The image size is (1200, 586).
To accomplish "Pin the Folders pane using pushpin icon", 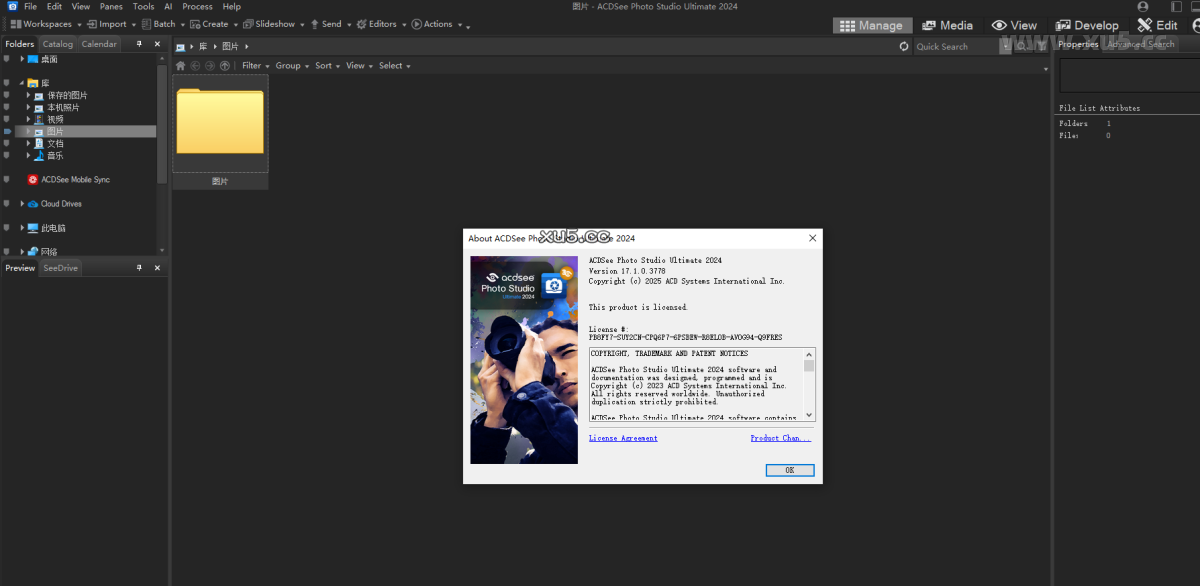I will (x=139, y=44).
